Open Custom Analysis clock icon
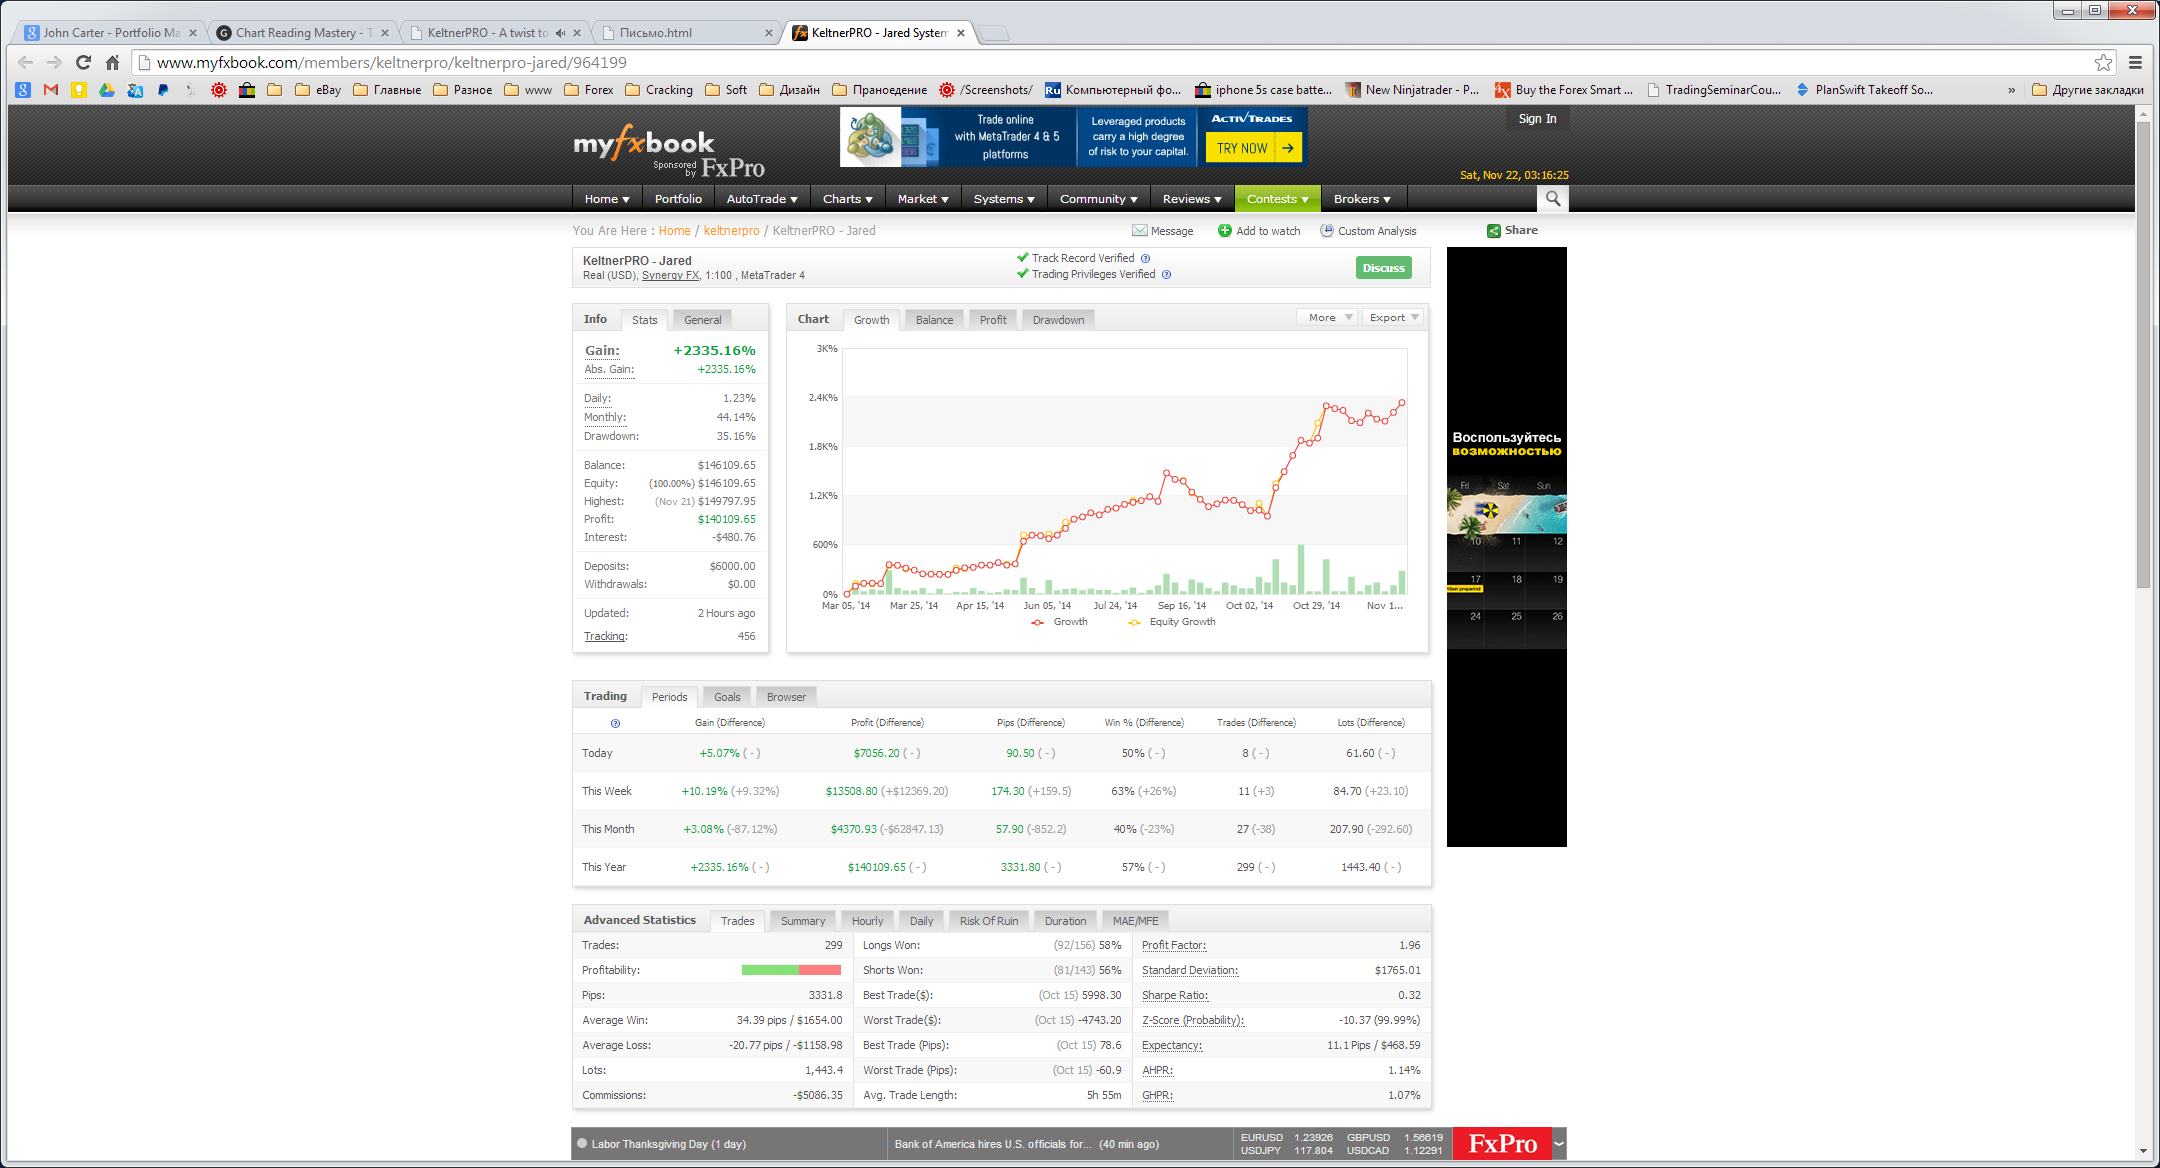 (x=1327, y=231)
